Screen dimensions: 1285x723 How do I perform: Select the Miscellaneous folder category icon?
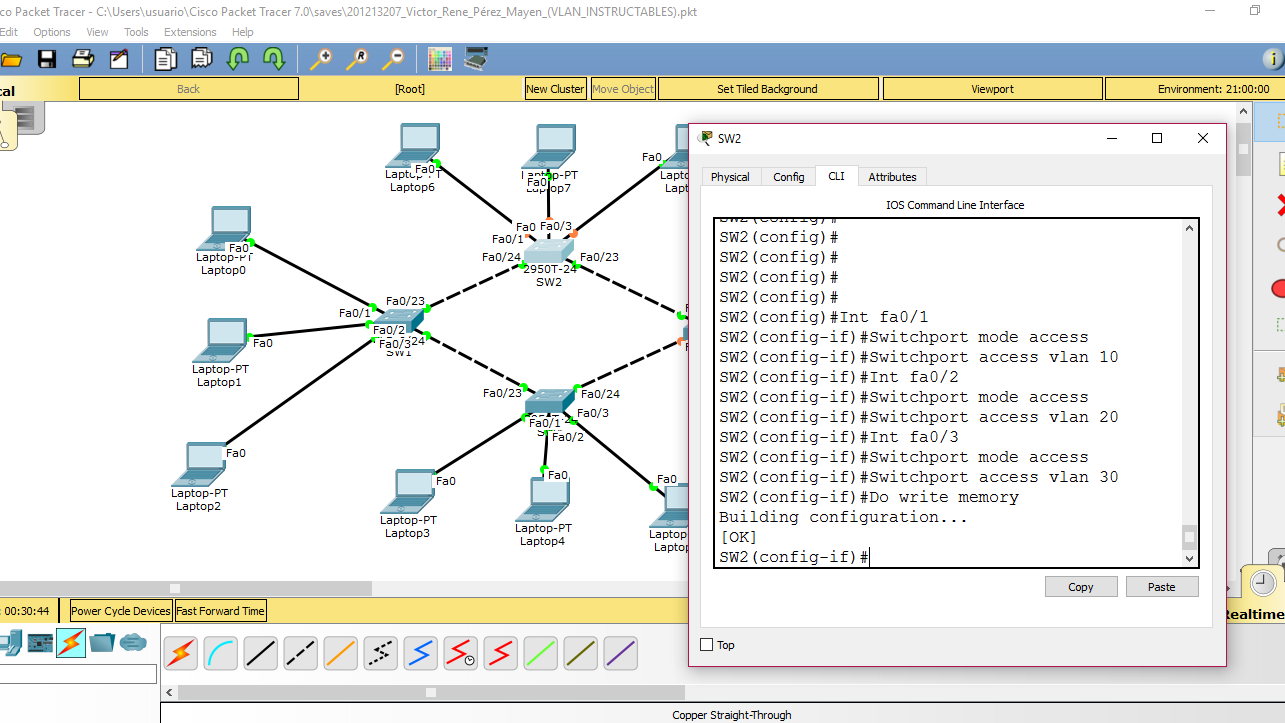(102, 642)
